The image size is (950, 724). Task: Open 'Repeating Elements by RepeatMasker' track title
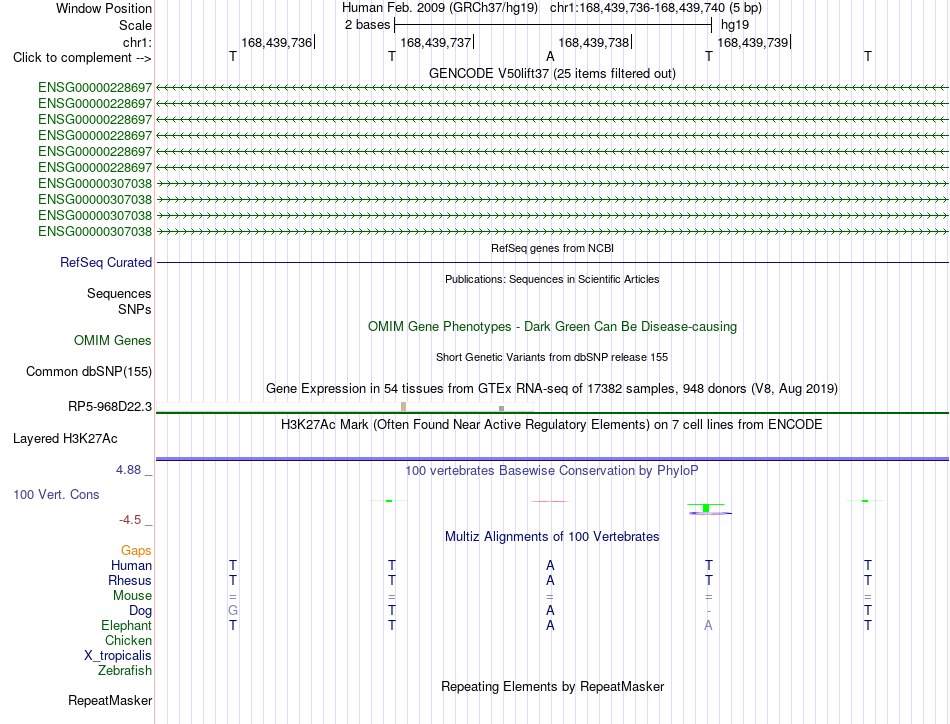point(552,686)
